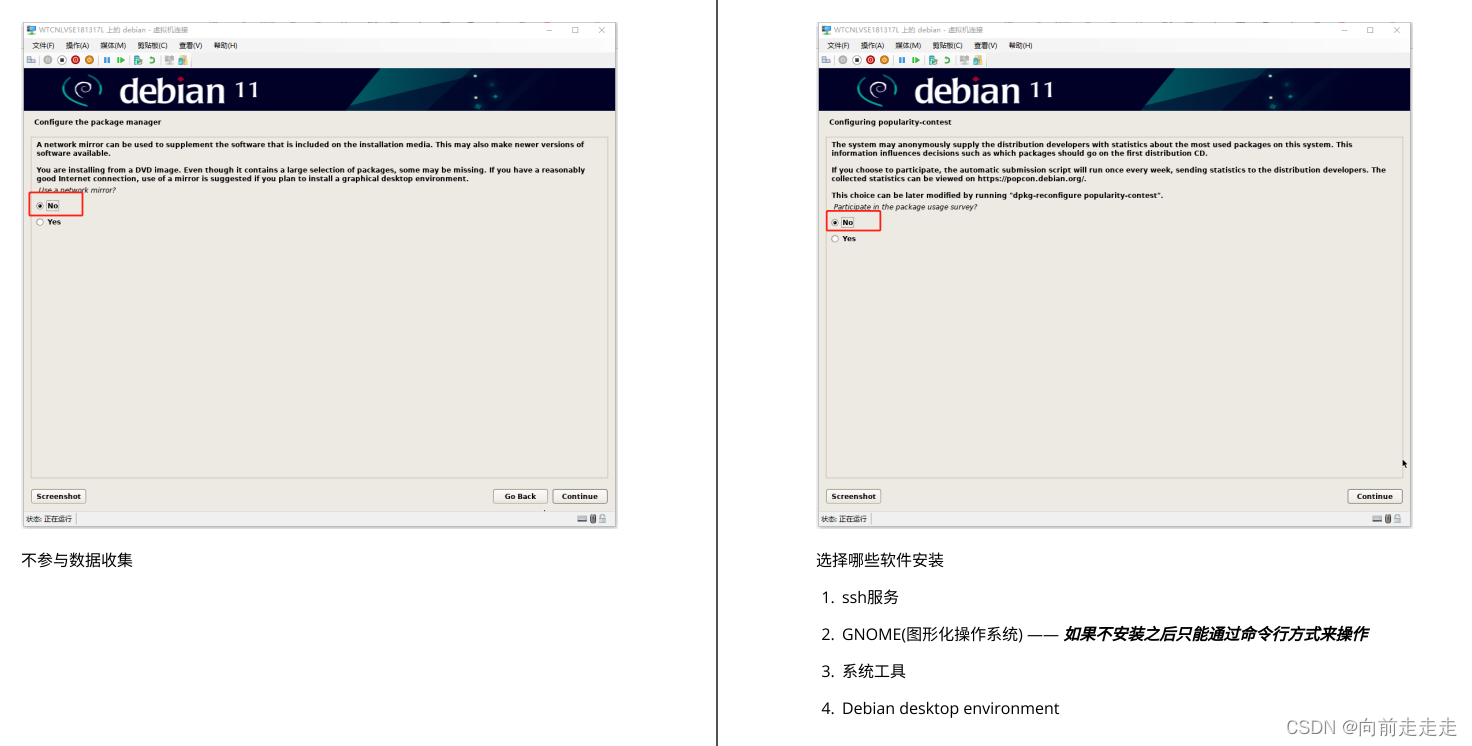This screenshot has width=1472, height=746.
Task: Click 状态: 正在运行 in package manager window
Action: pyautogui.click(x=49, y=519)
